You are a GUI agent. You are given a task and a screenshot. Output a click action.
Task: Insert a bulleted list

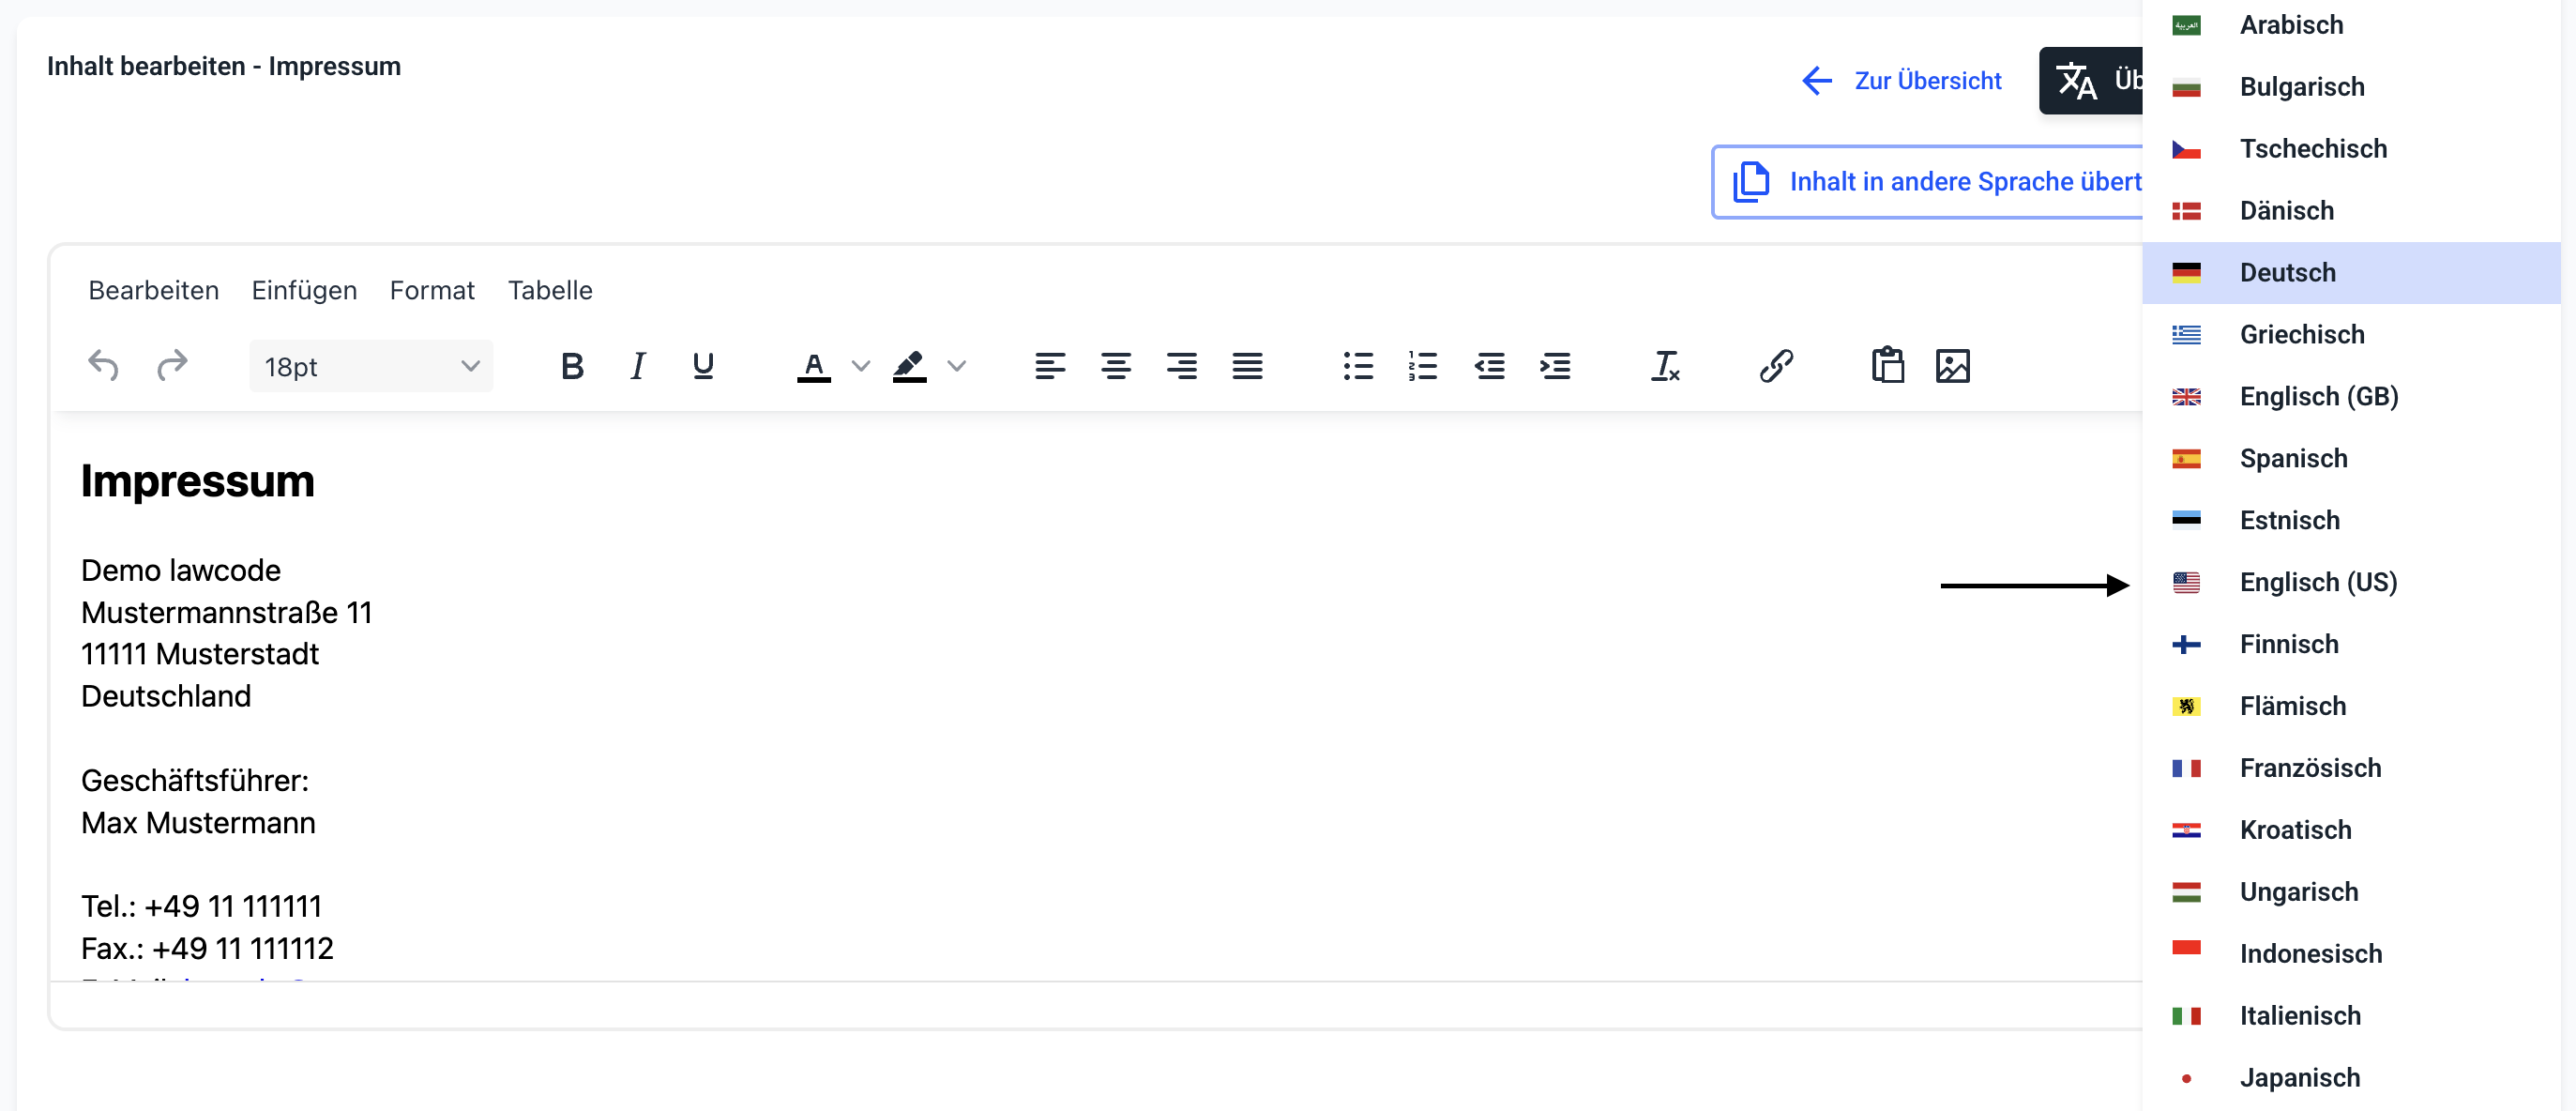[x=1357, y=366]
